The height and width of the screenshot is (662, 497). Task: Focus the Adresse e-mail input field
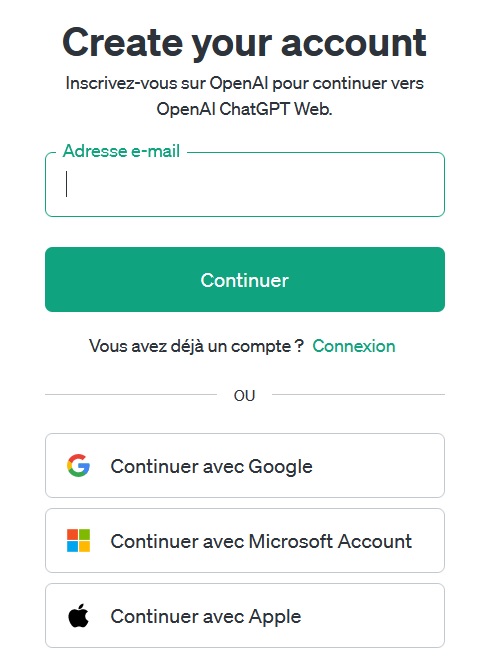pyautogui.click(x=245, y=184)
